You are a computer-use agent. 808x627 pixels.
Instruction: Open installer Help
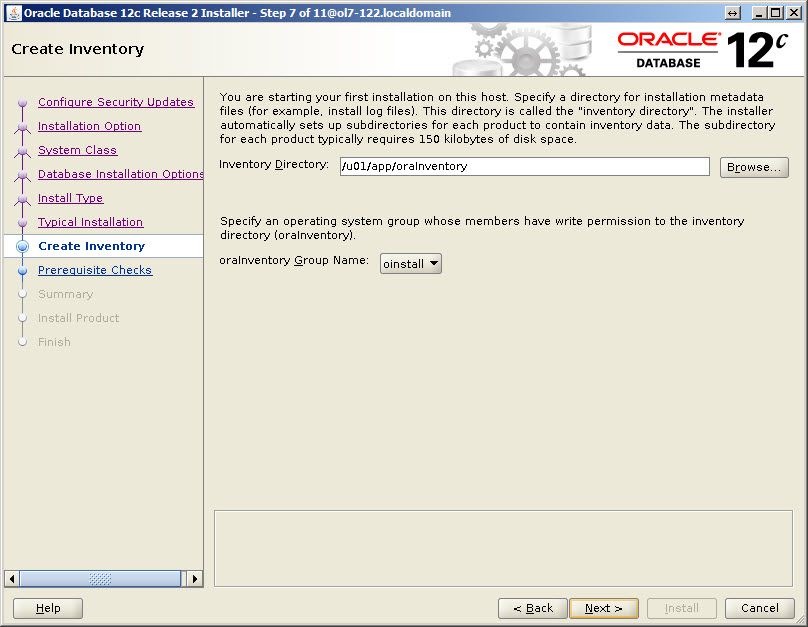click(48, 608)
